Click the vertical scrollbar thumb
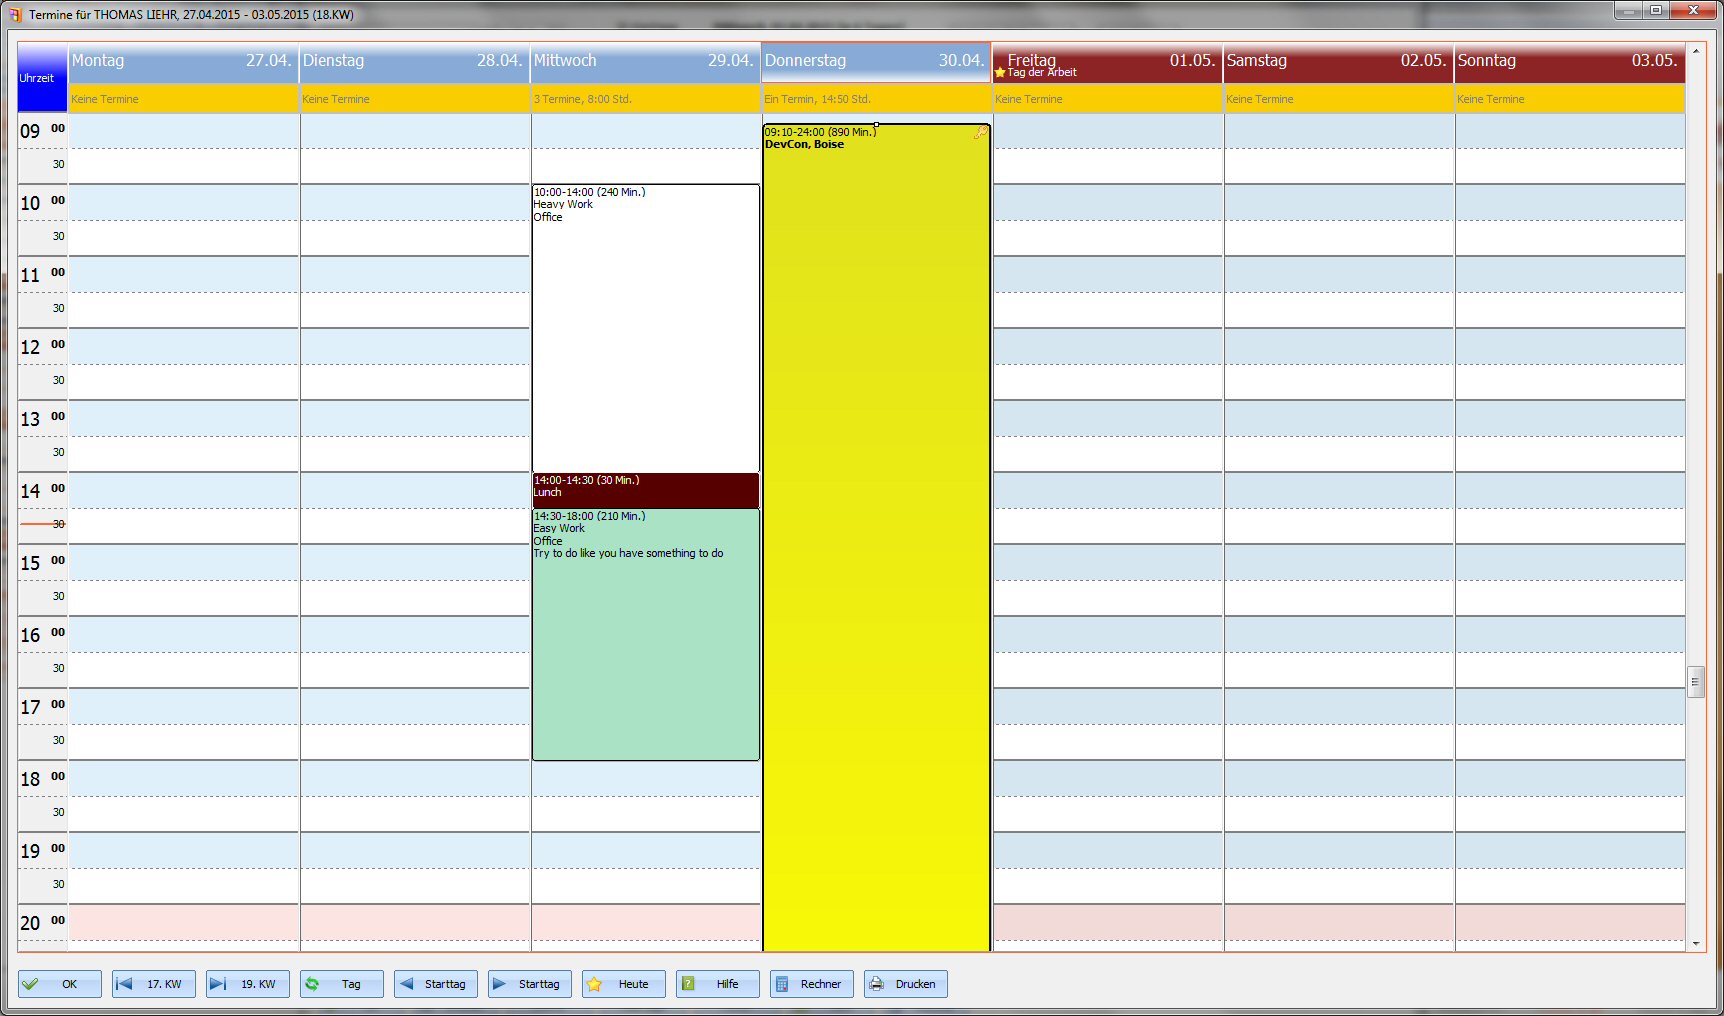Screen dimensions: 1724x1016 [1698, 682]
